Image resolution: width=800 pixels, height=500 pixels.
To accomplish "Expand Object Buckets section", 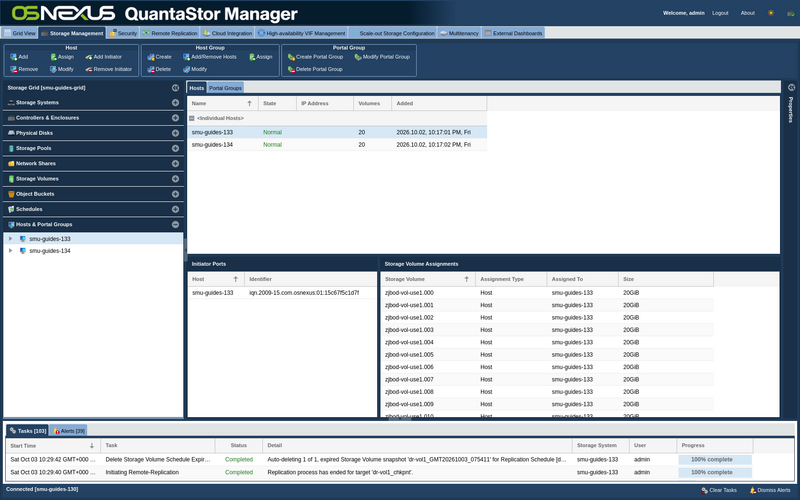I will pyautogui.click(x=176, y=194).
